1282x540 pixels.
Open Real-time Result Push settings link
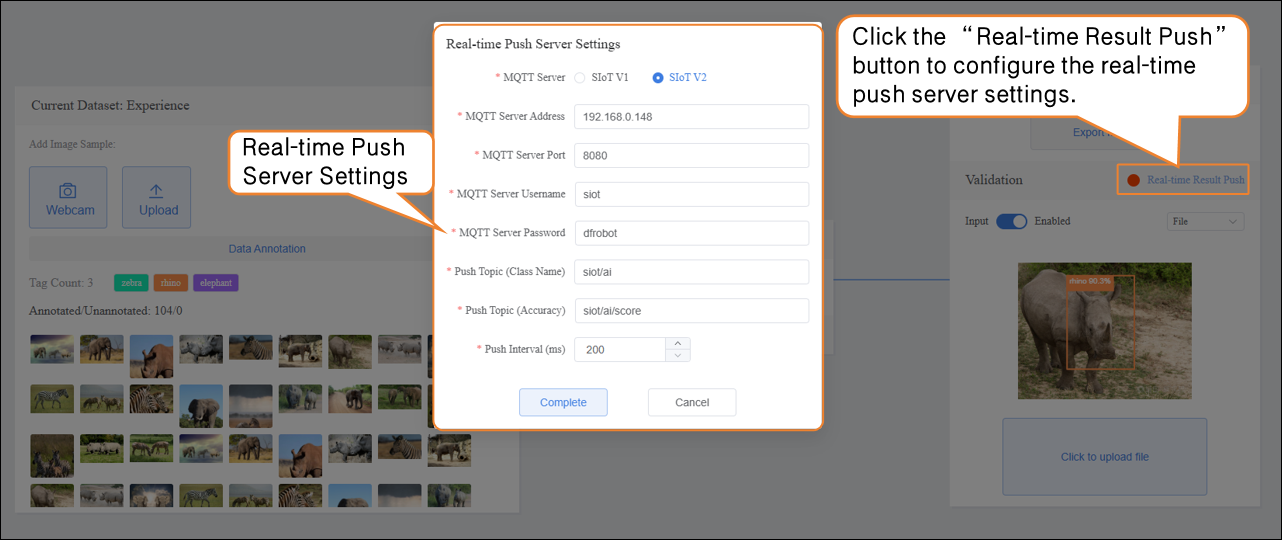[1196, 180]
